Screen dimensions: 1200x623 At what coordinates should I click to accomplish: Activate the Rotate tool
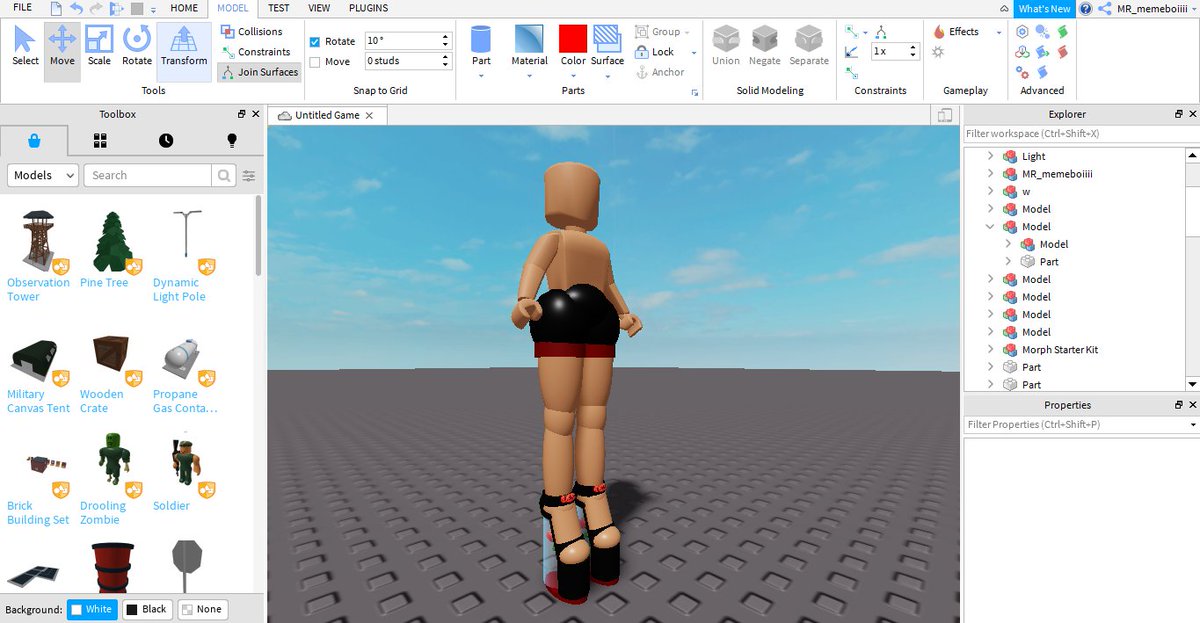tap(137, 45)
